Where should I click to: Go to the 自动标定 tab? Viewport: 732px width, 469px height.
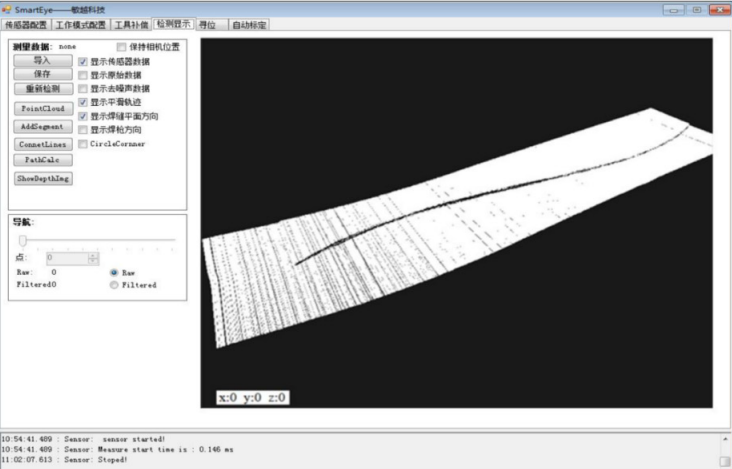(249, 25)
